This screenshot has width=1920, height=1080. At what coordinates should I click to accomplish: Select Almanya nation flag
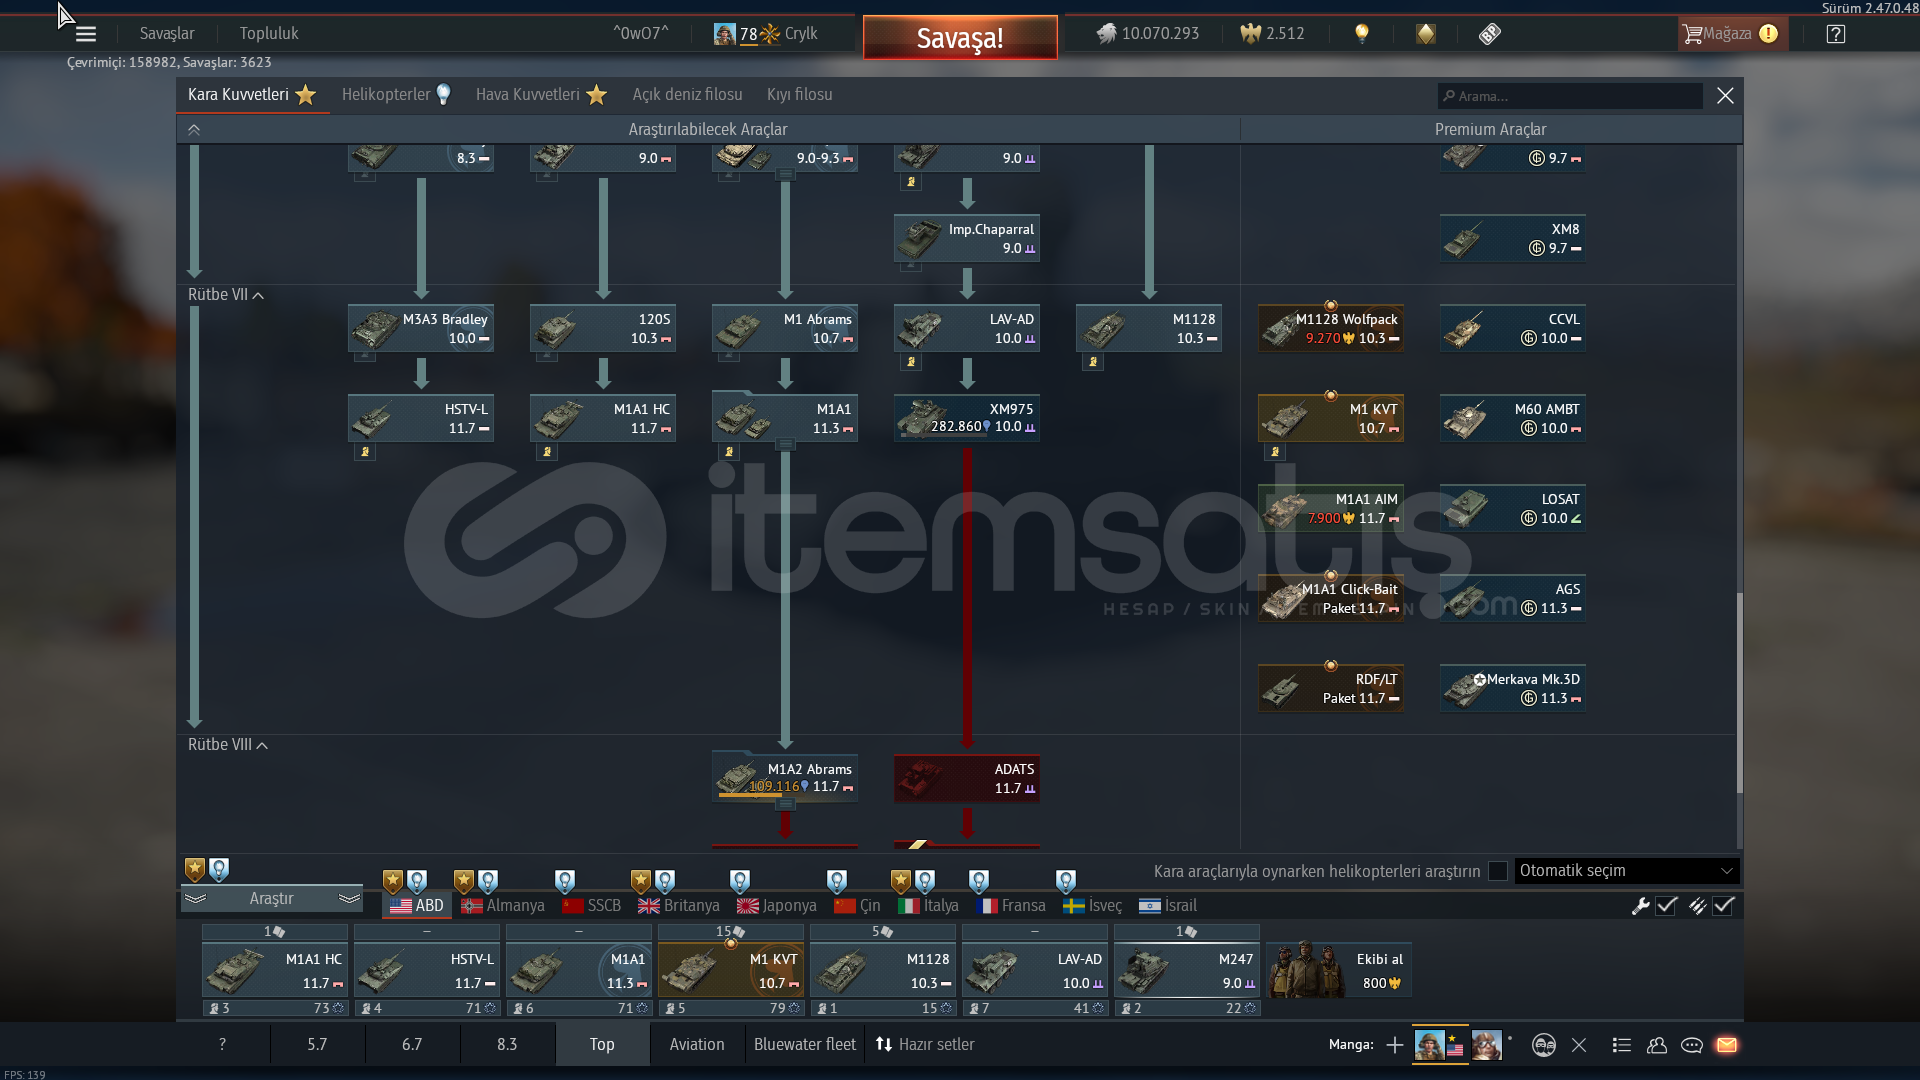[503, 906]
